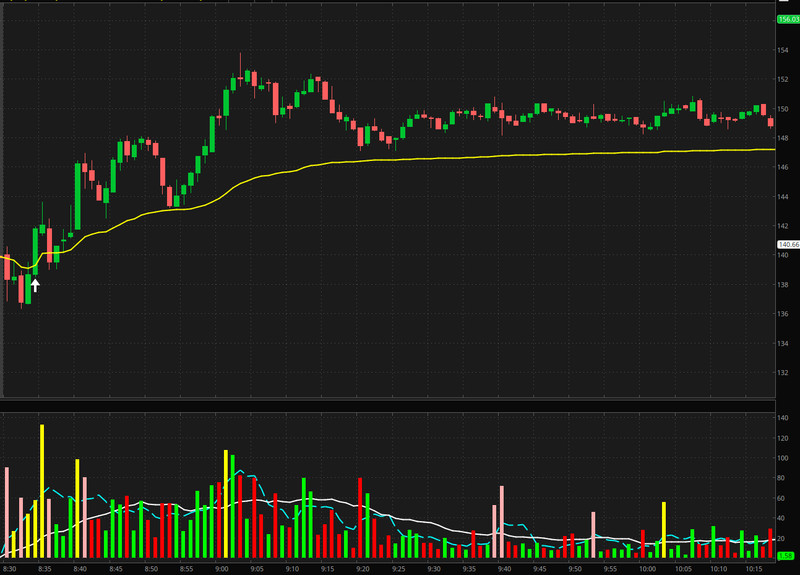Click the 142 price axis label
This screenshot has width=800, height=575.
(x=783, y=226)
